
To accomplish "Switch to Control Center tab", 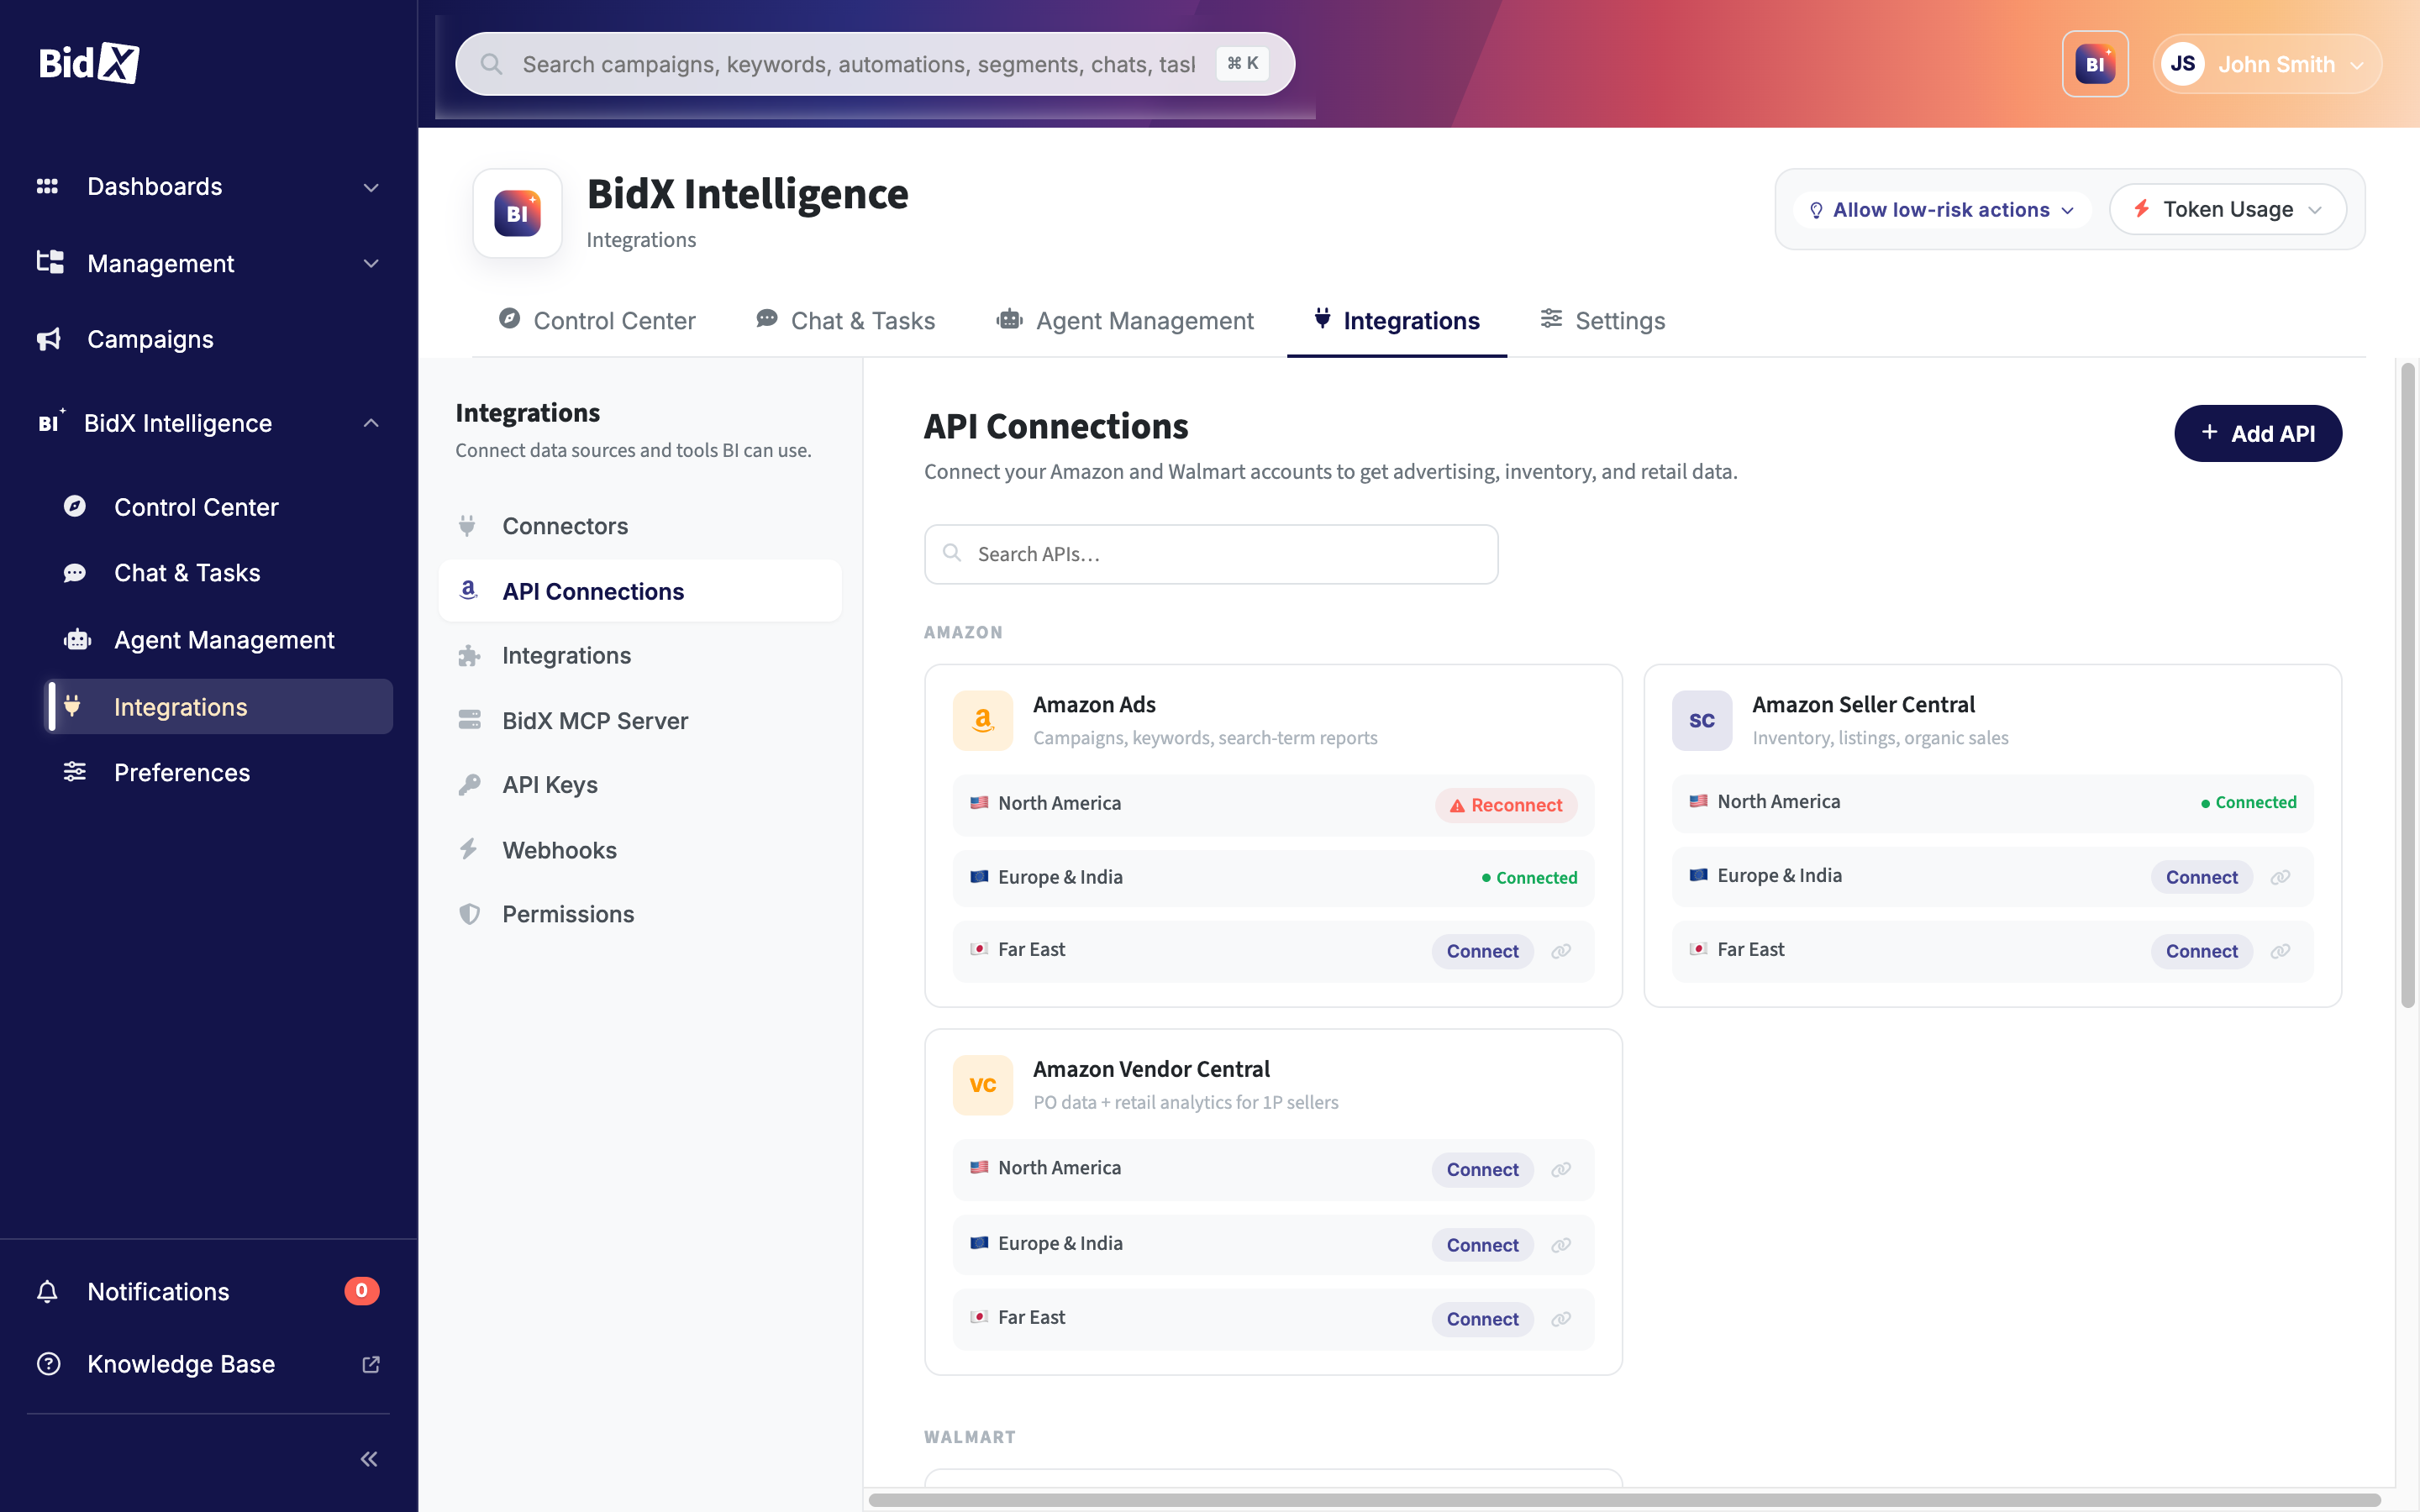I will (597, 320).
